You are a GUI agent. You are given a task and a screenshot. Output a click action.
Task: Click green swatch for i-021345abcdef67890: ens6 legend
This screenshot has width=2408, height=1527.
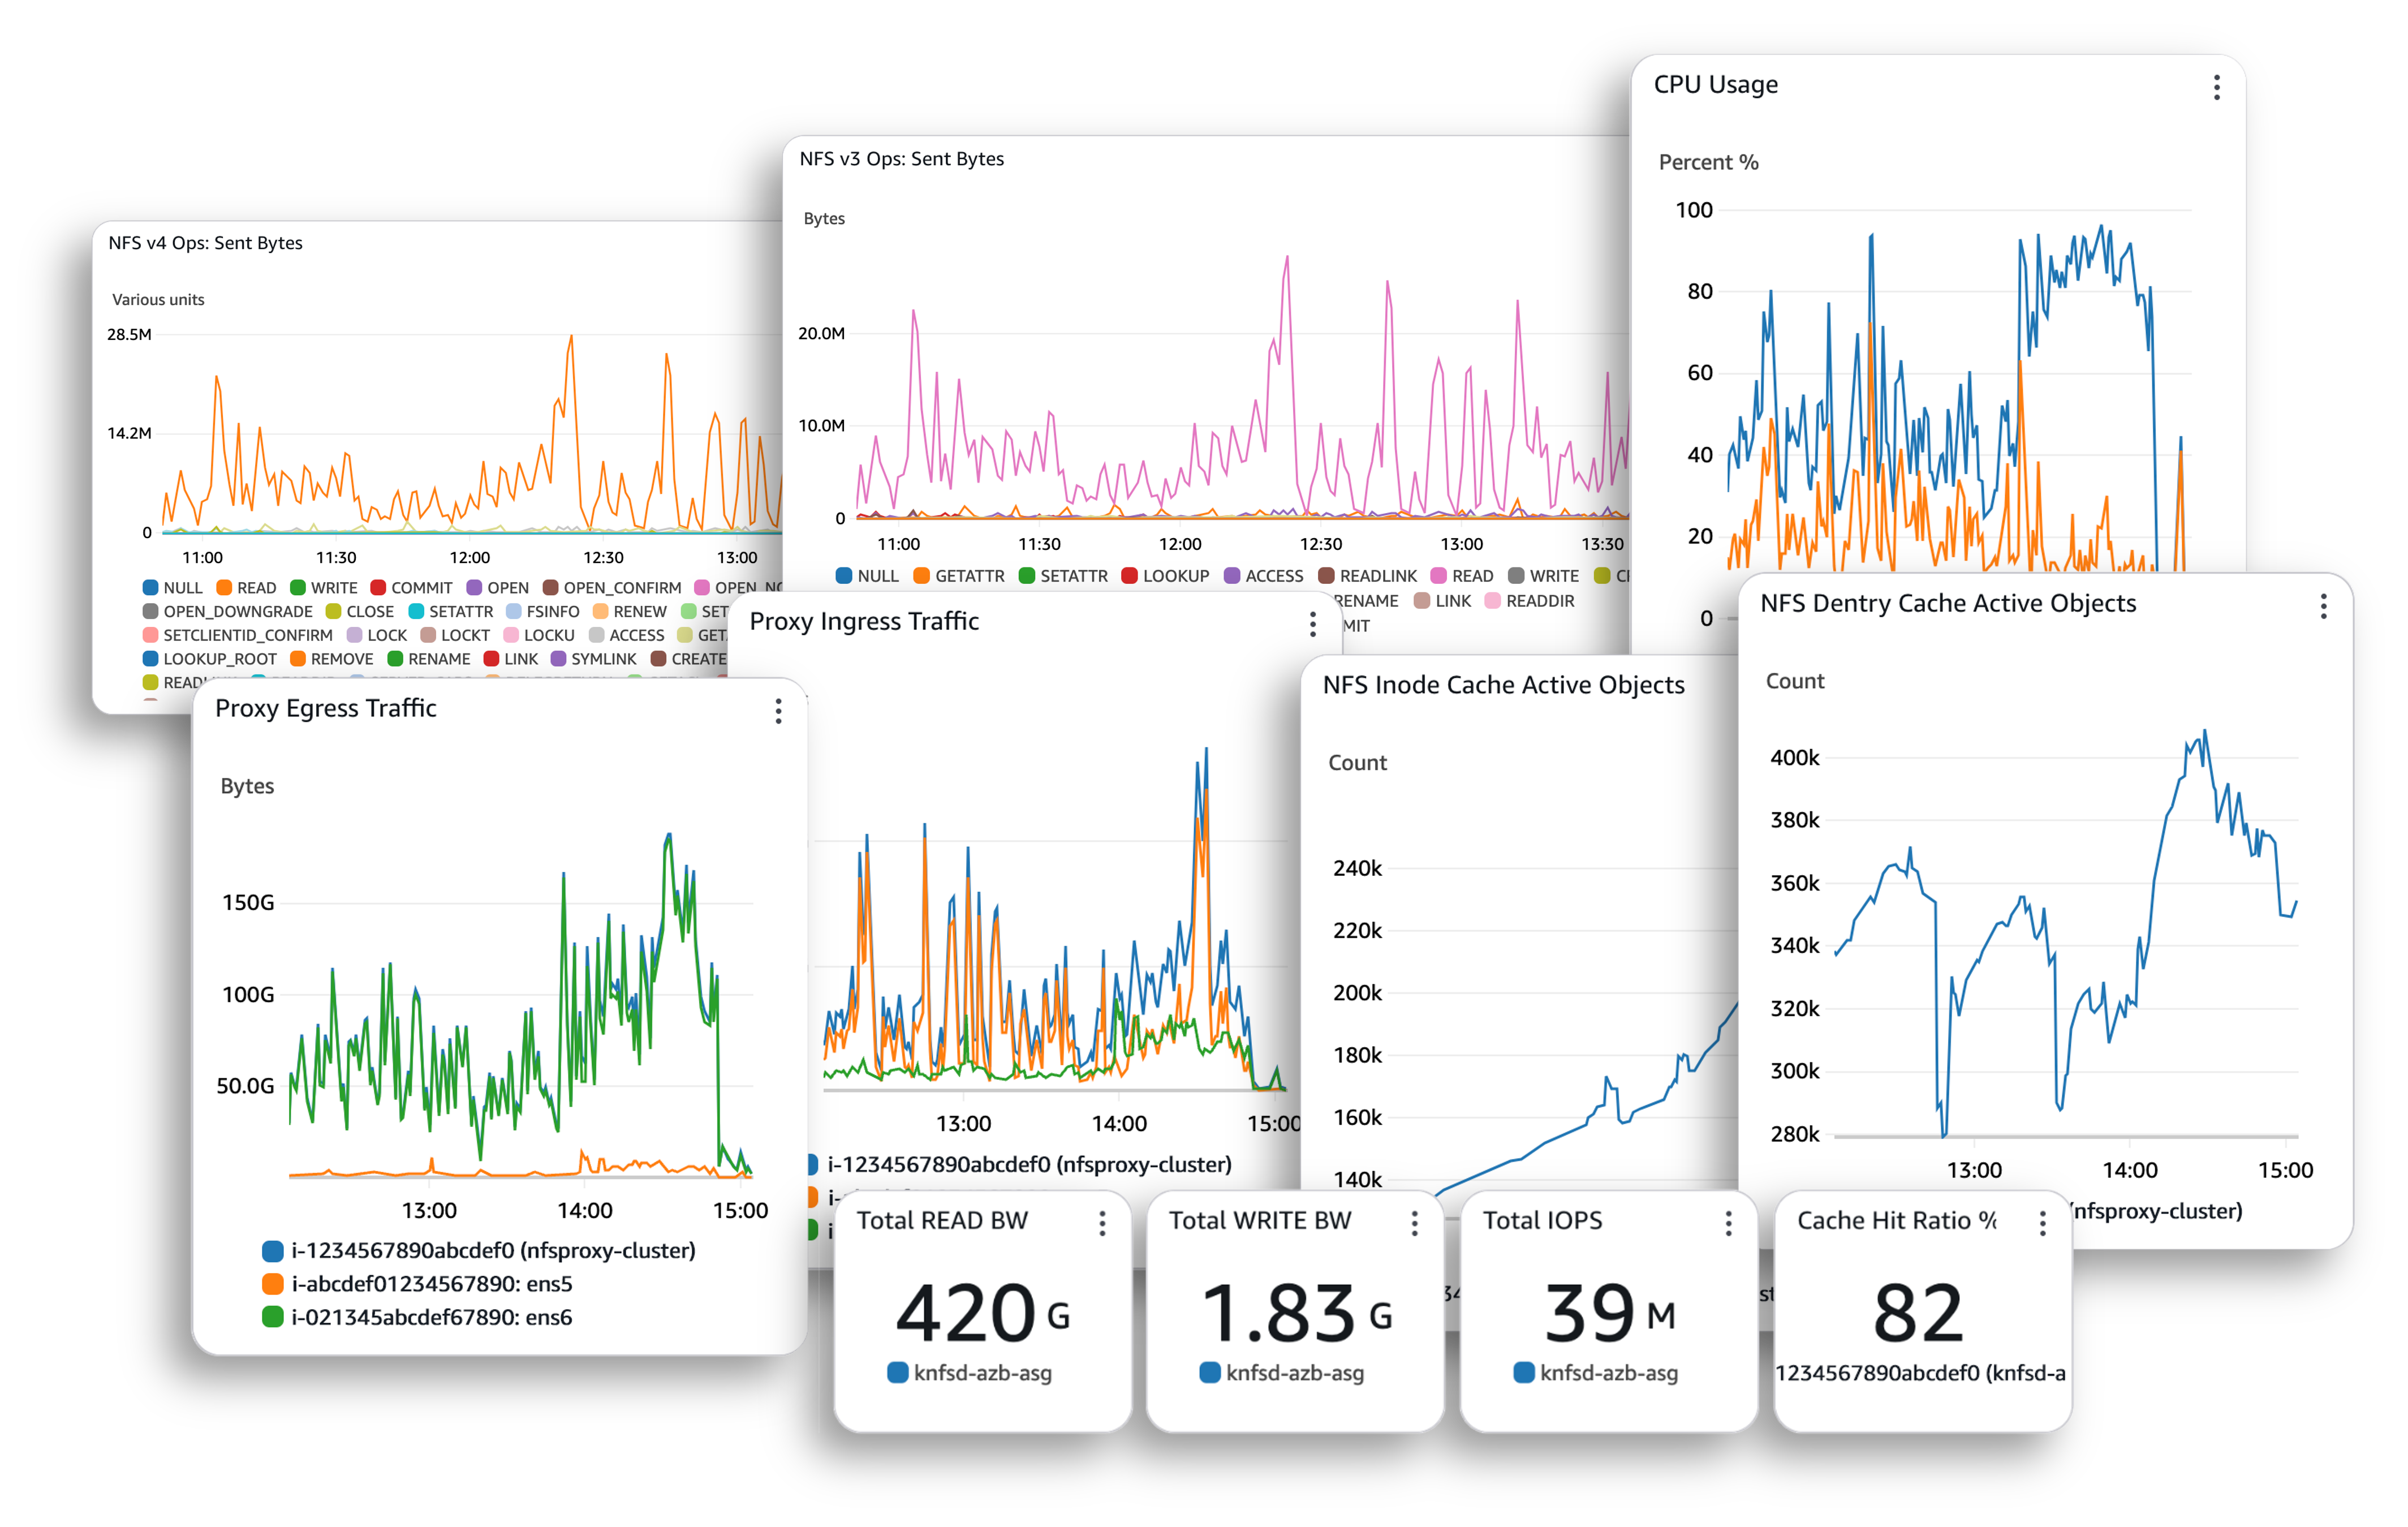tap(272, 1317)
